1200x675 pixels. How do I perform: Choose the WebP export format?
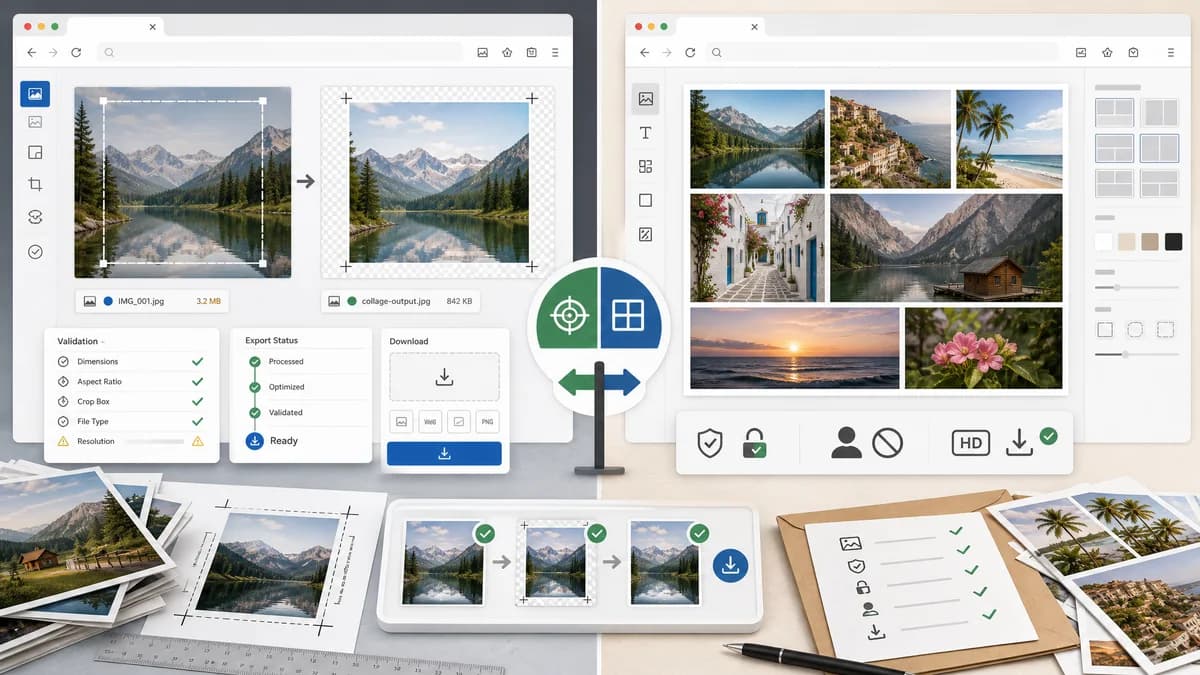tap(430, 422)
